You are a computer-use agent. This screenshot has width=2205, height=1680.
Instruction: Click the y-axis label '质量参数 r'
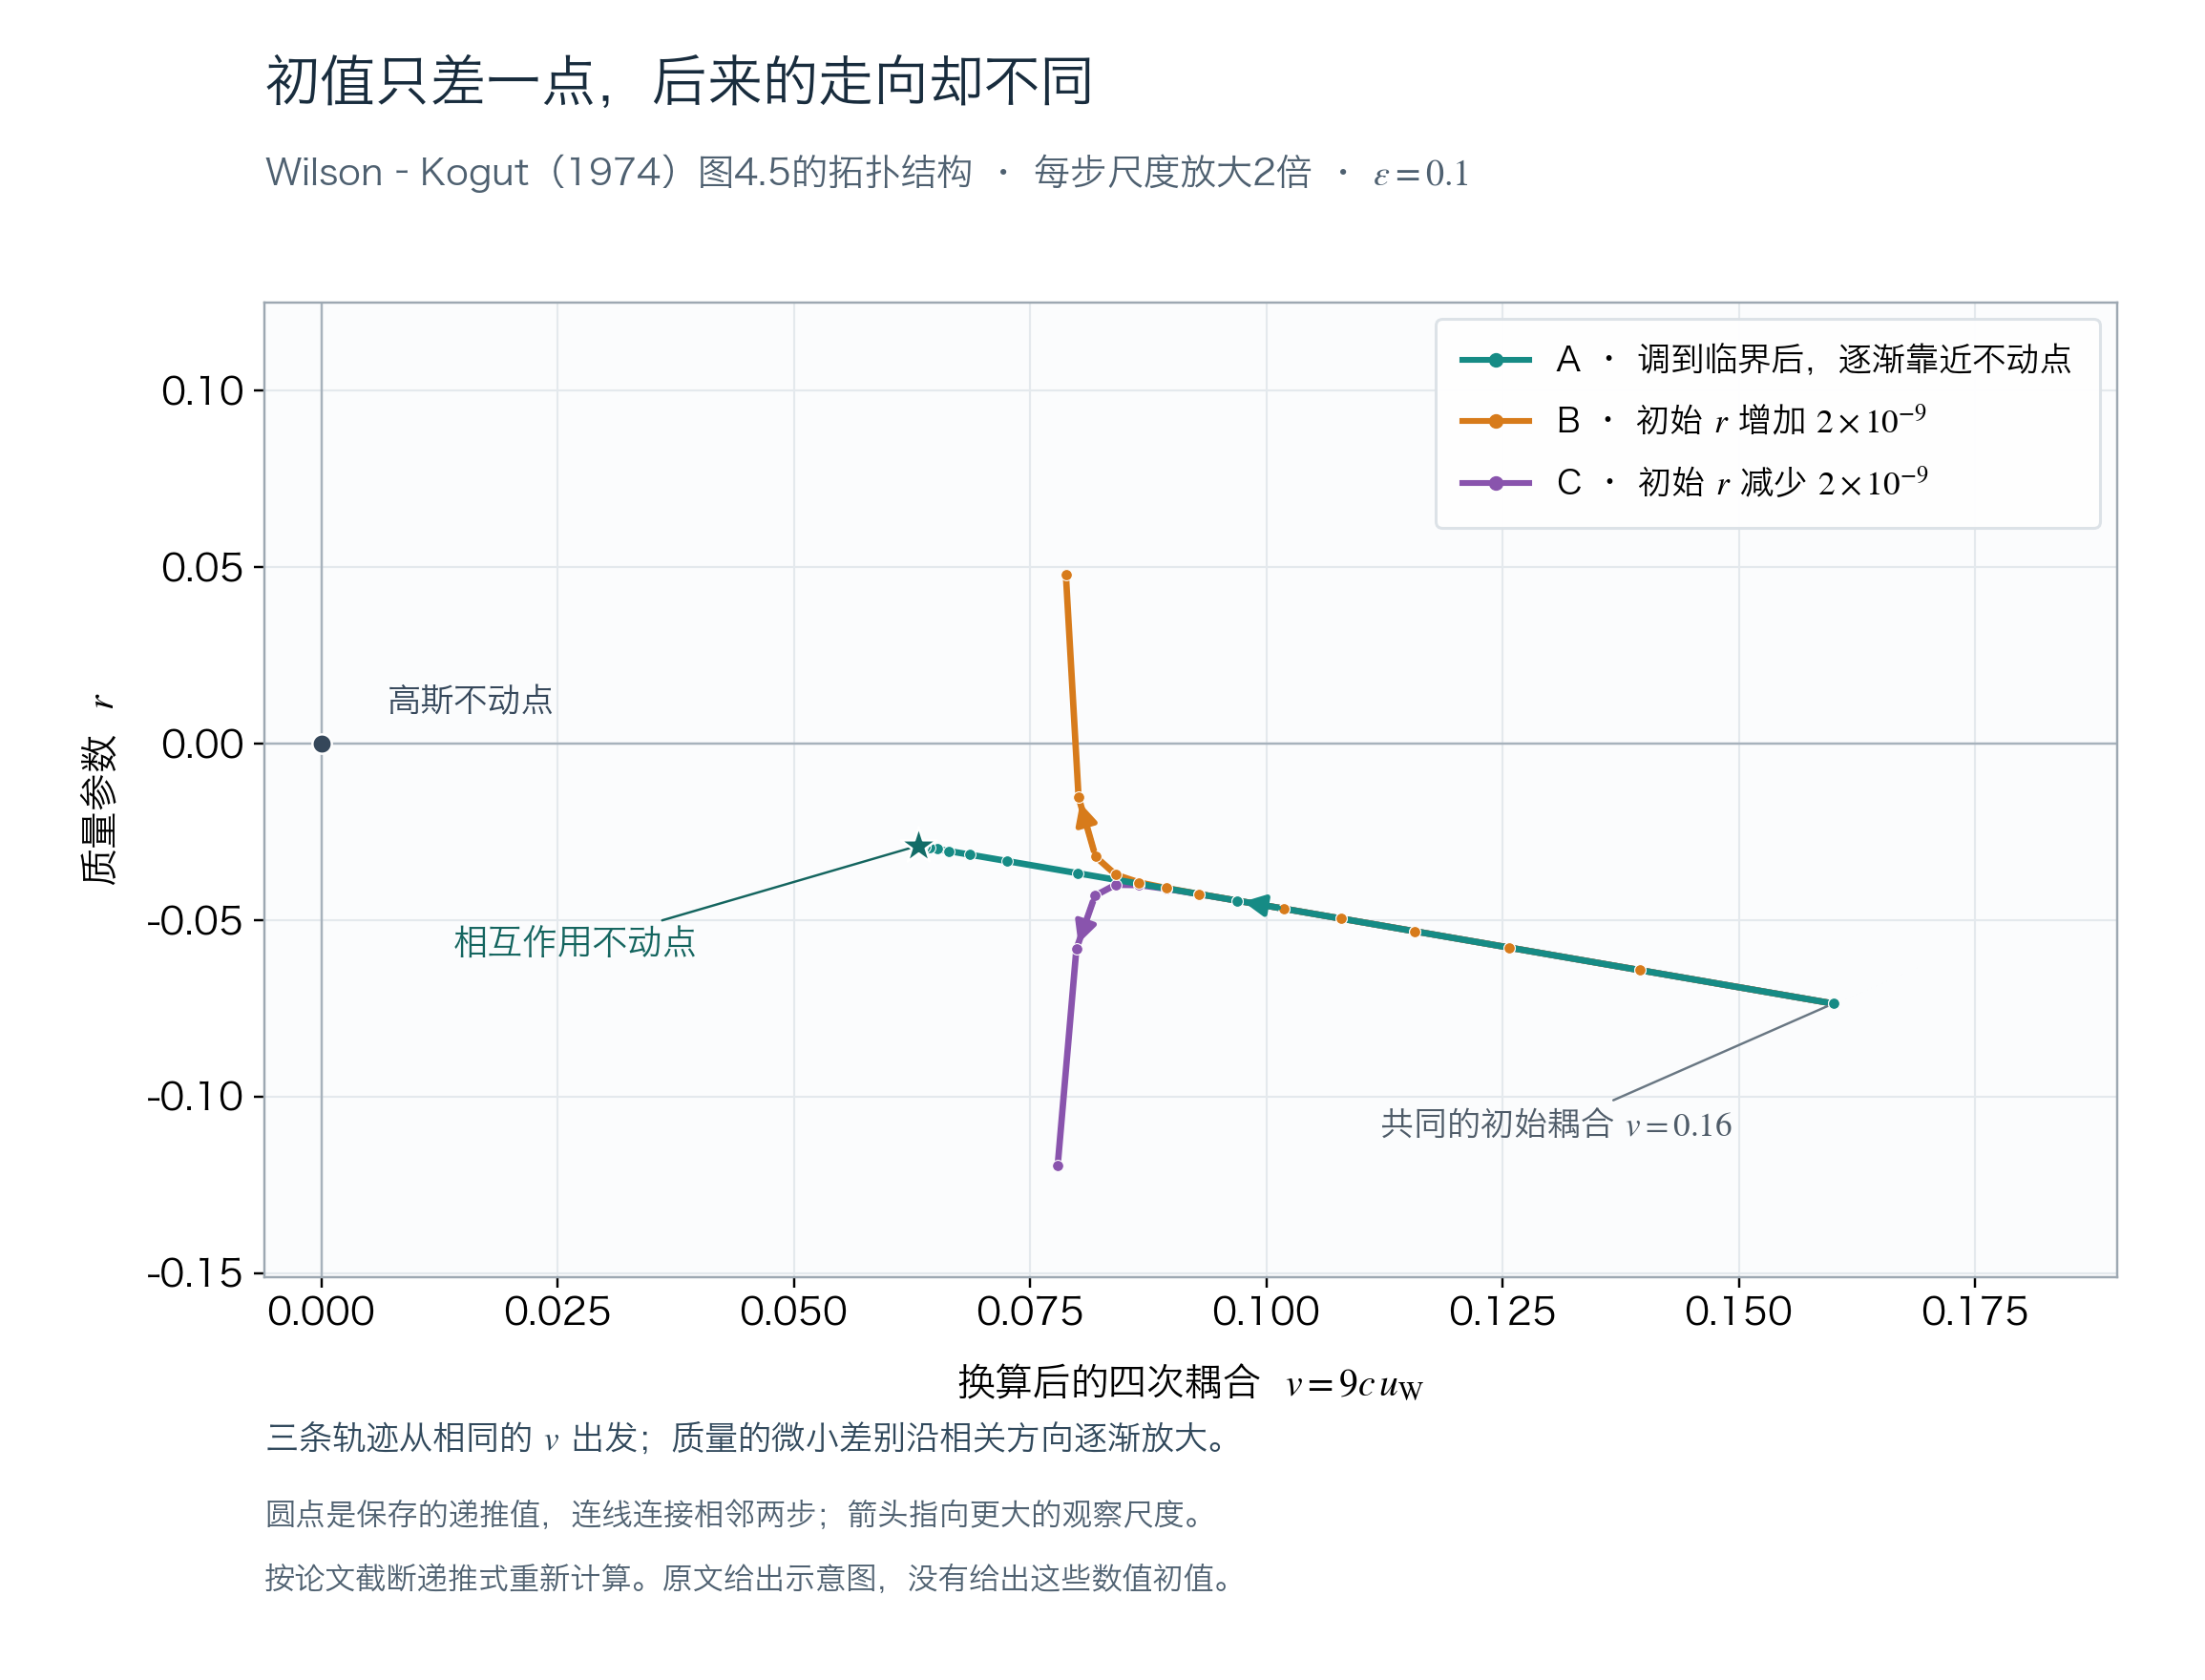coord(98,789)
